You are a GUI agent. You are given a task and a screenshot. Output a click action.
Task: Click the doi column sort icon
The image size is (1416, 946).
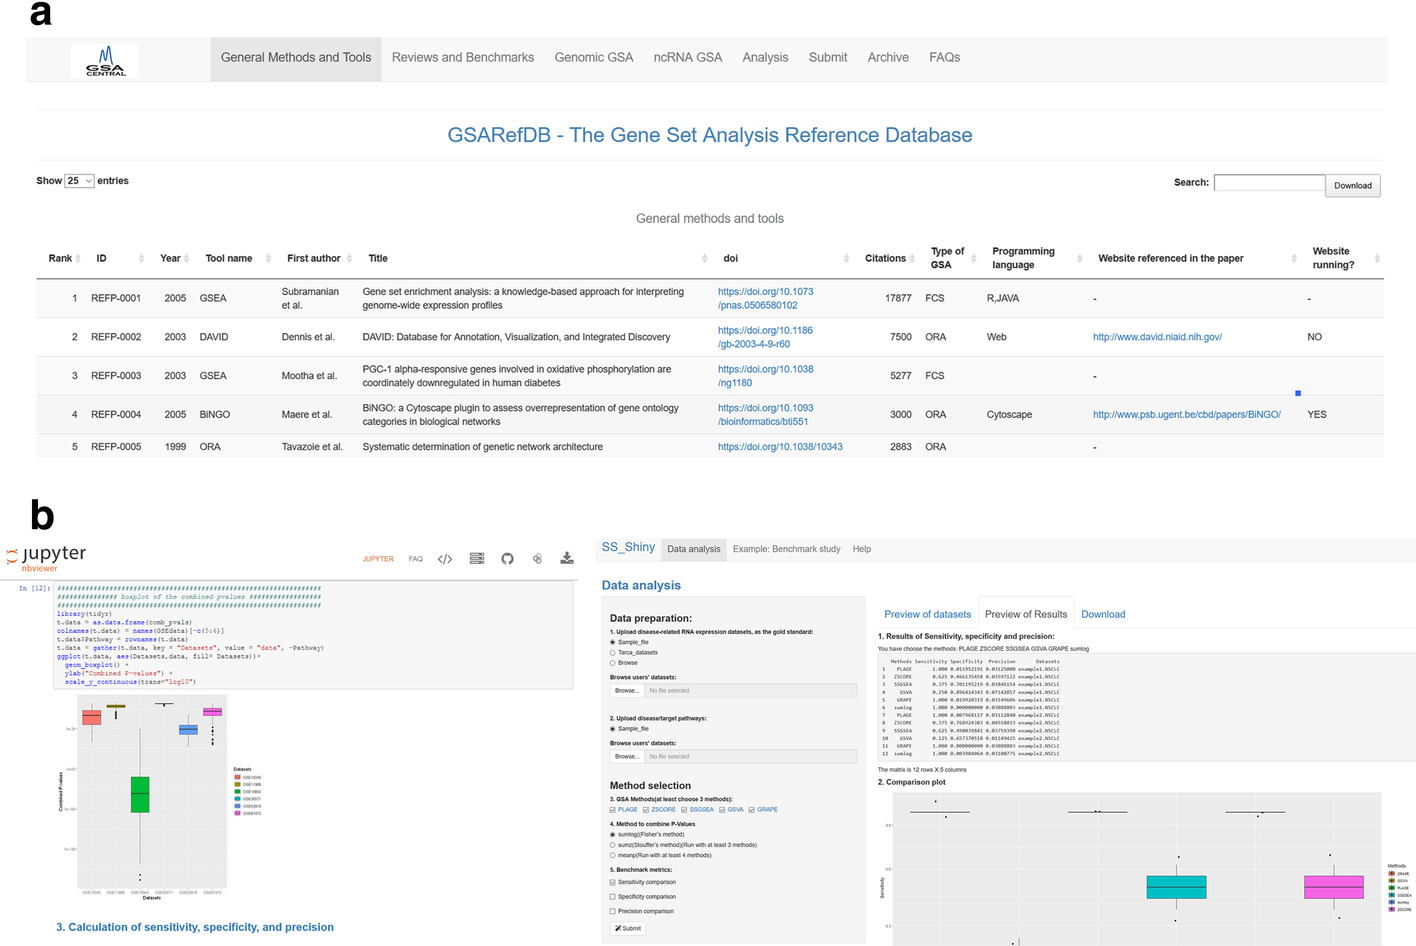(x=846, y=258)
